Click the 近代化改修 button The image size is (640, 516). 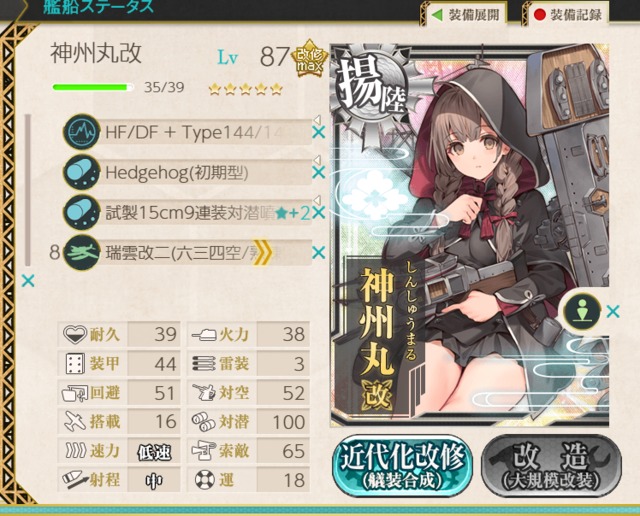click(402, 465)
